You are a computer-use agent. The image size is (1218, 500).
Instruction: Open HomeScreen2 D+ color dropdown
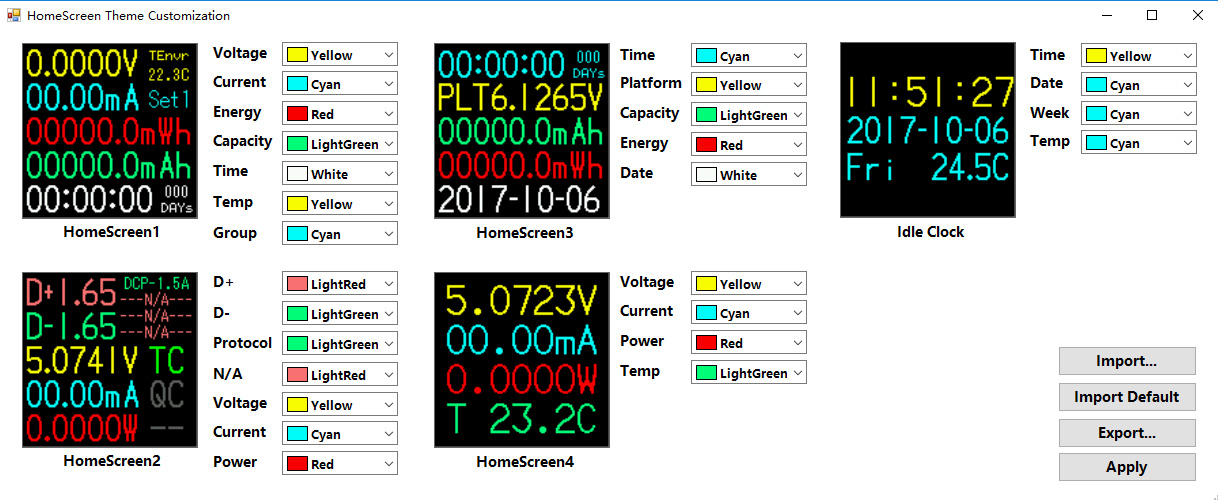[x=340, y=284]
